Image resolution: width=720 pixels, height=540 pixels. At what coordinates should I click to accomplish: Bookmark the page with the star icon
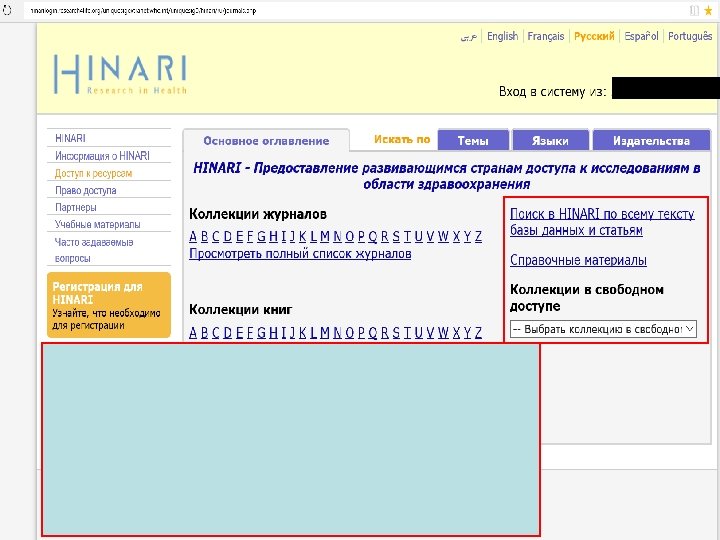[709, 11]
